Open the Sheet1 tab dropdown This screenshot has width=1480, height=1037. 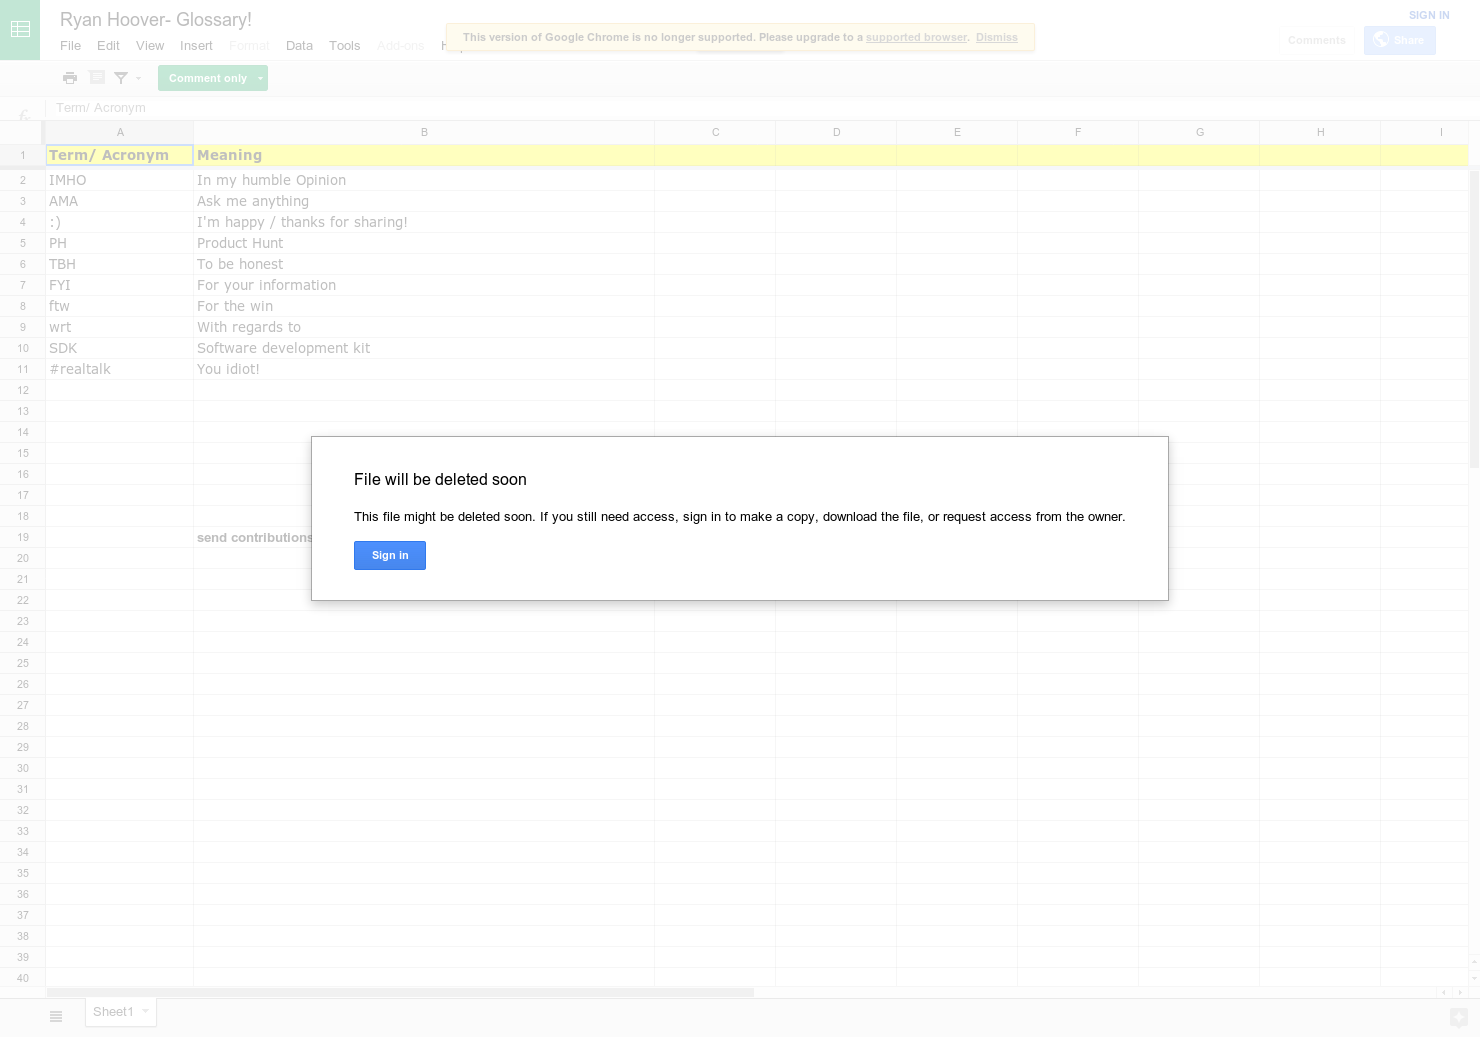tap(146, 1011)
